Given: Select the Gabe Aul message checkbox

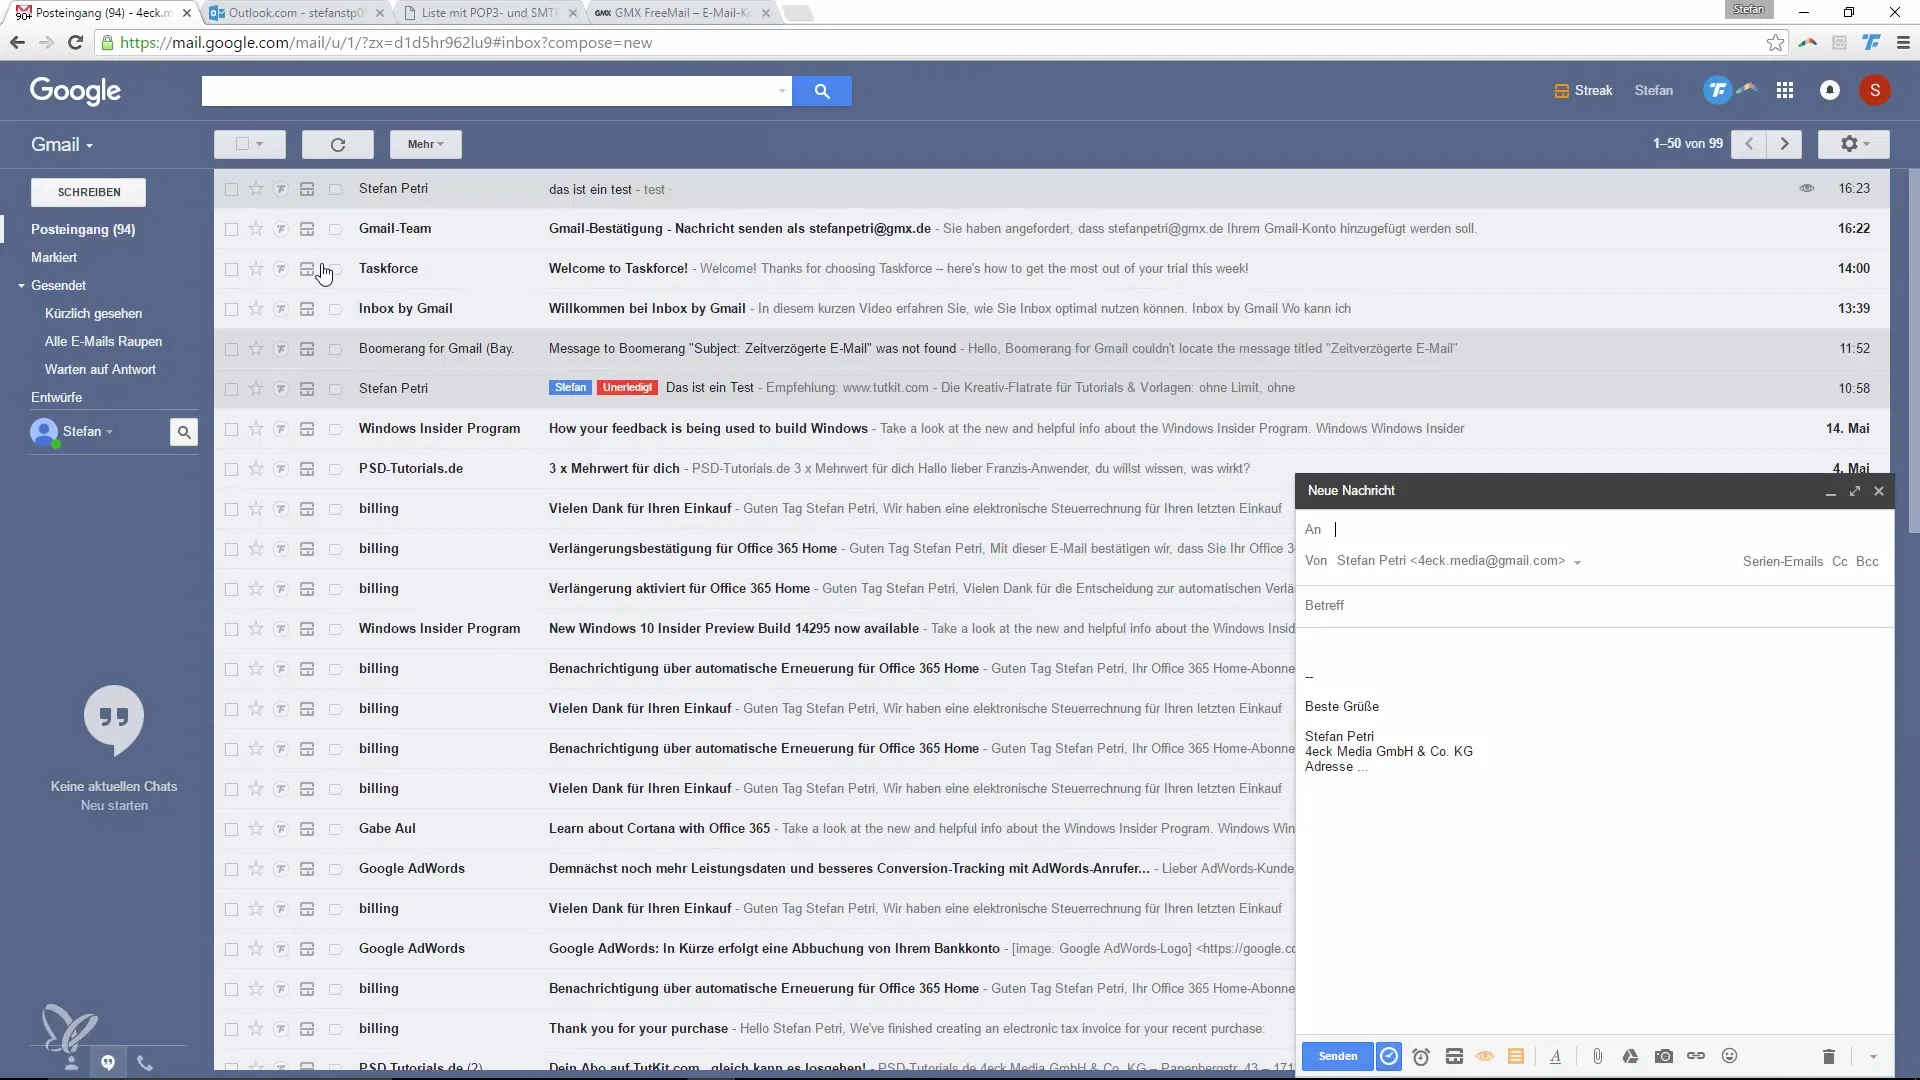Looking at the screenshot, I should [x=231, y=829].
